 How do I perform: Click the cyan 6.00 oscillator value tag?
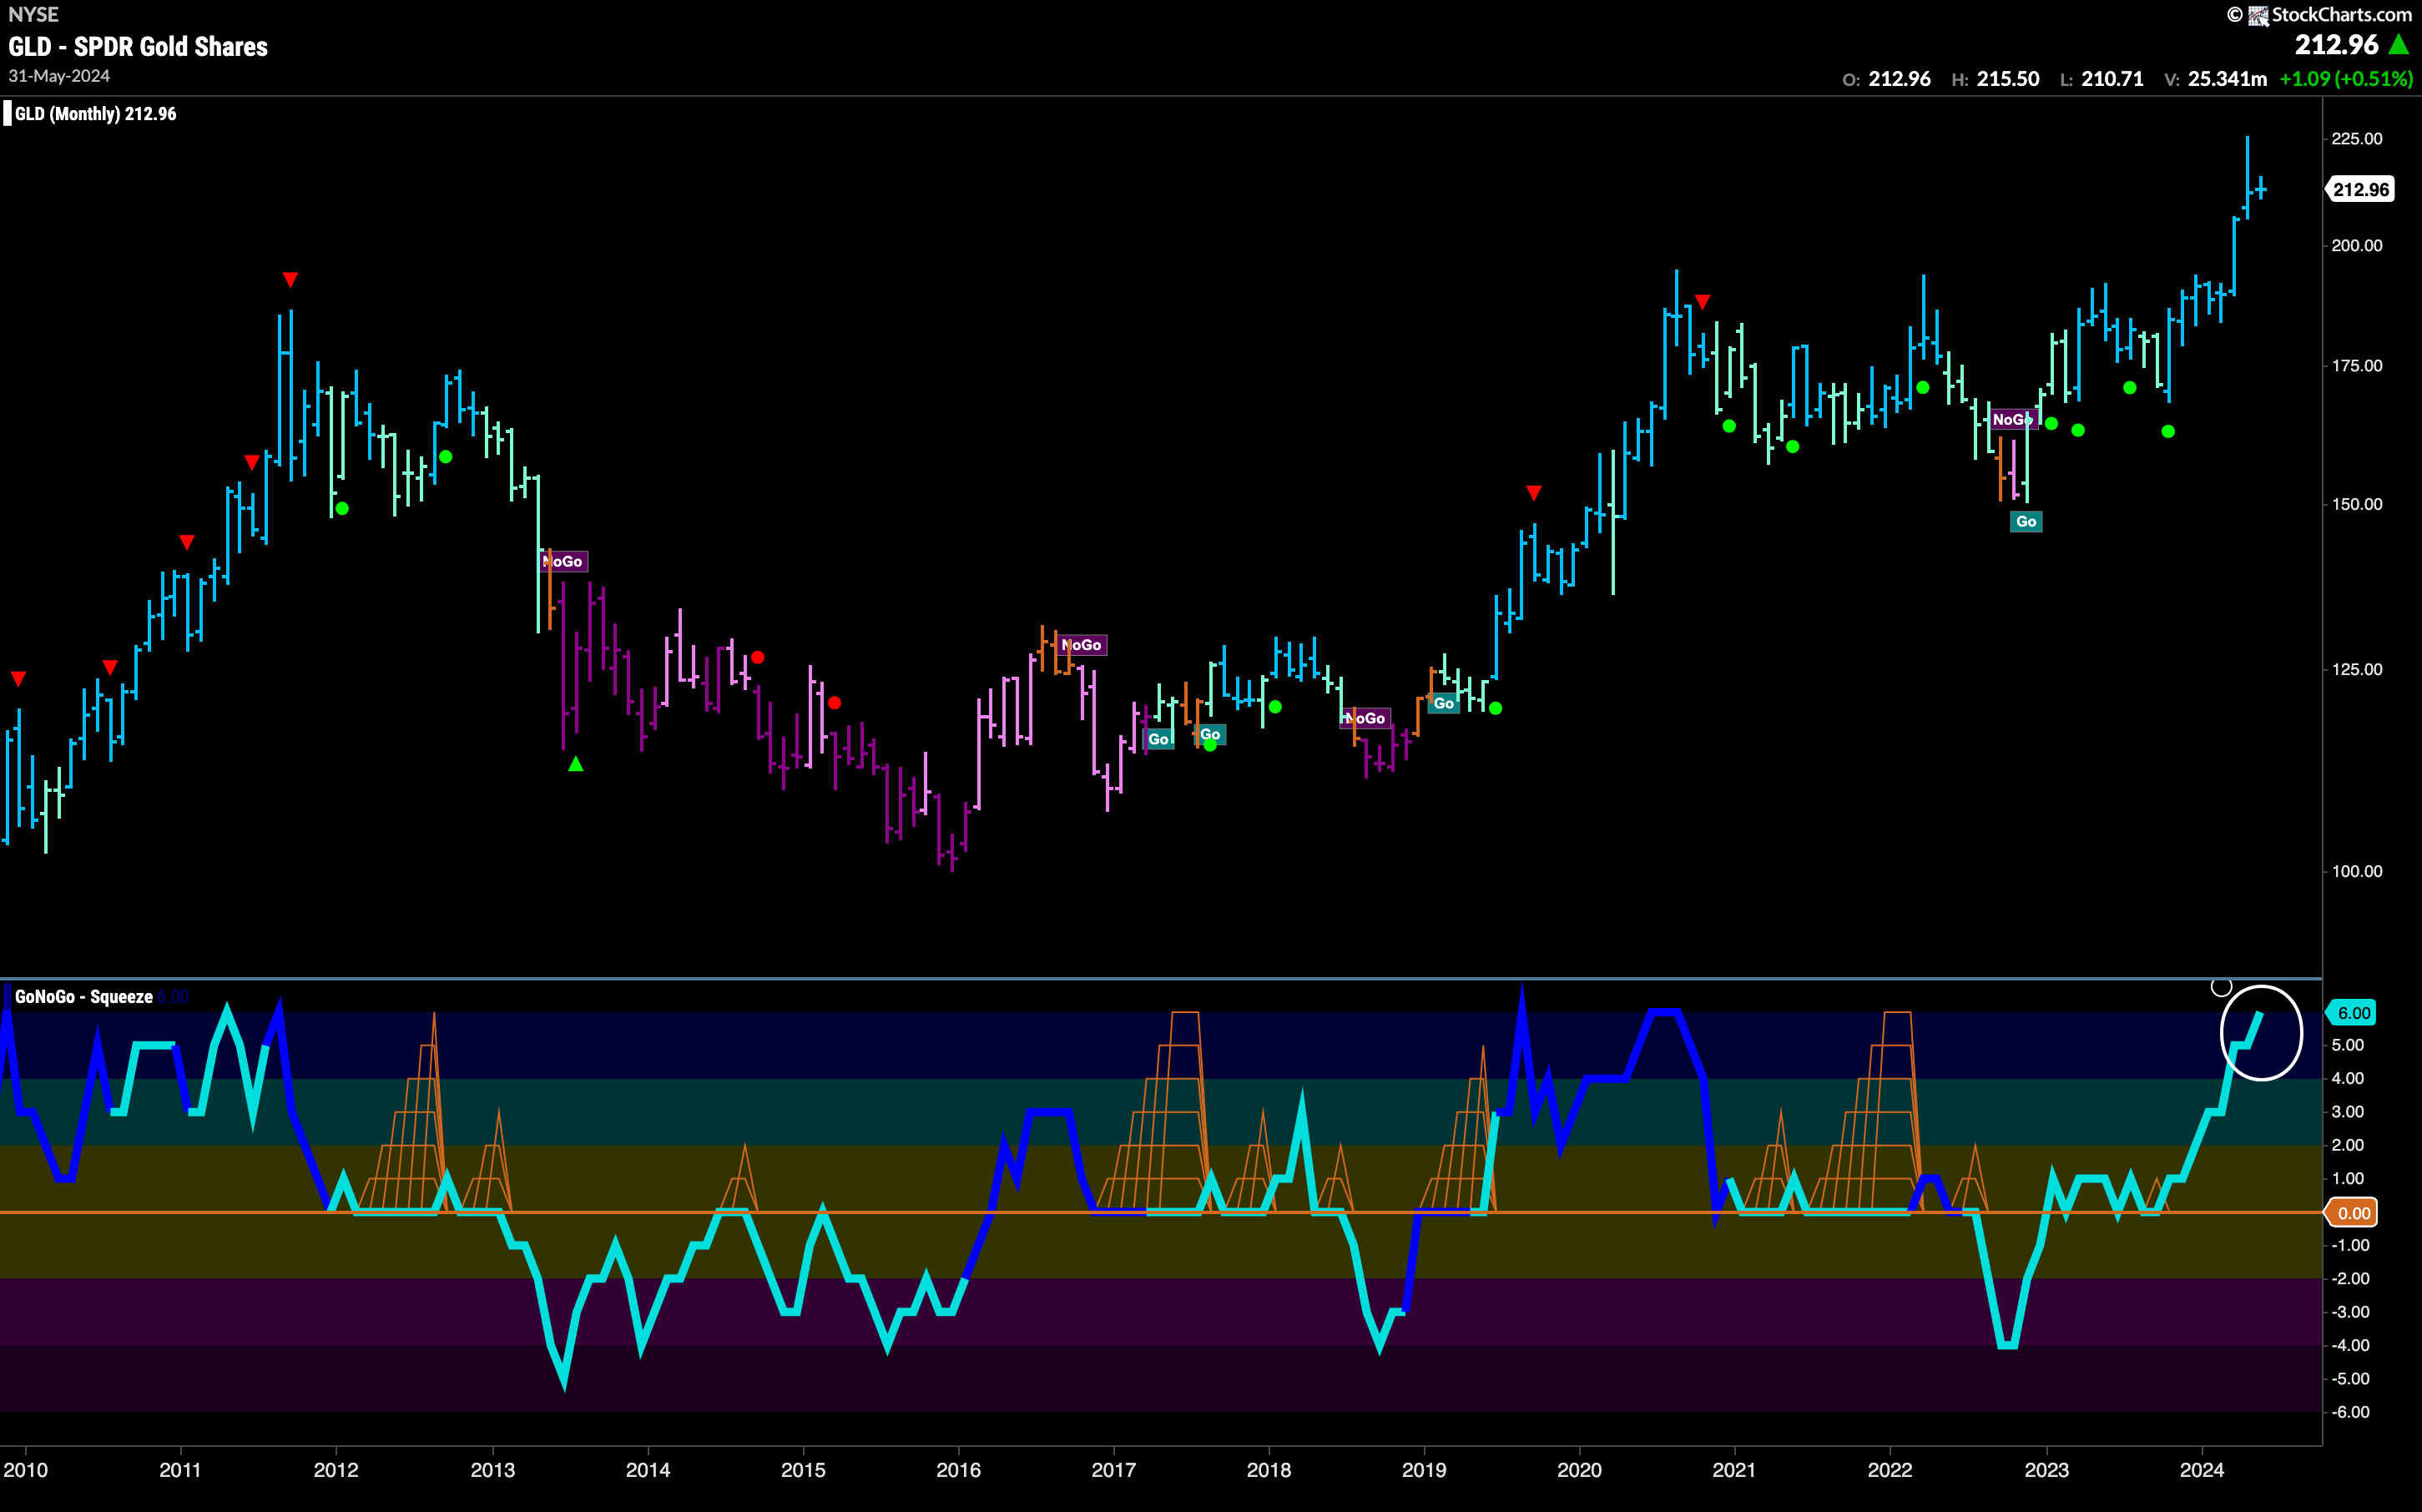pos(2351,1013)
